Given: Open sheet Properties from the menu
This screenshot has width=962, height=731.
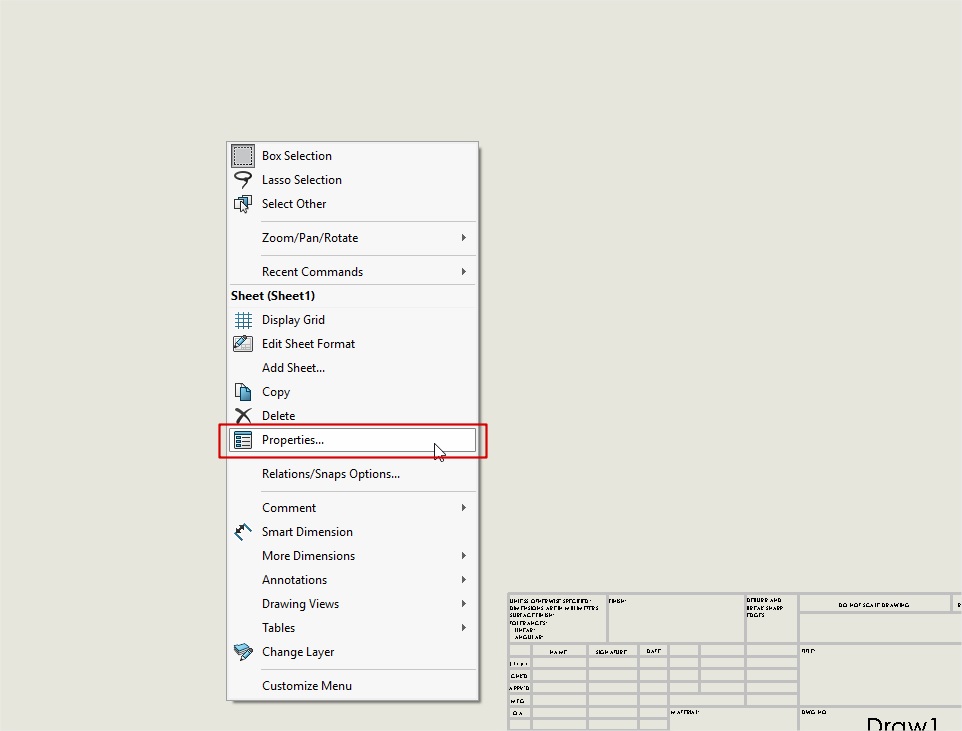Looking at the screenshot, I should point(293,440).
